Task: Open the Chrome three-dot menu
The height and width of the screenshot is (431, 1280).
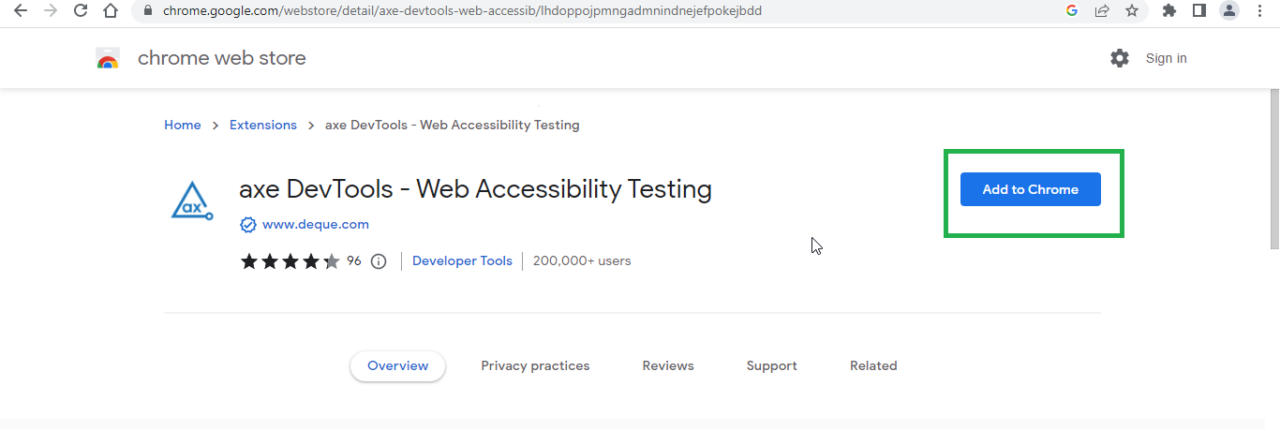Action: click(x=1259, y=11)
